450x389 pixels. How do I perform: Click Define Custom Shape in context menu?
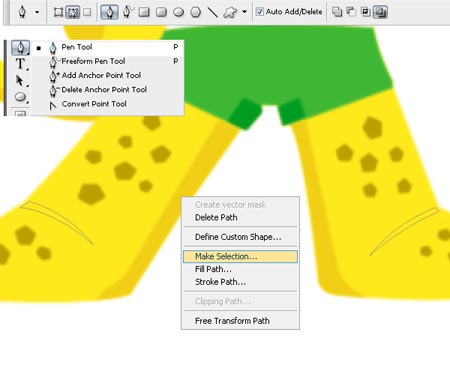pyautogui.click(x=240, y=237)
